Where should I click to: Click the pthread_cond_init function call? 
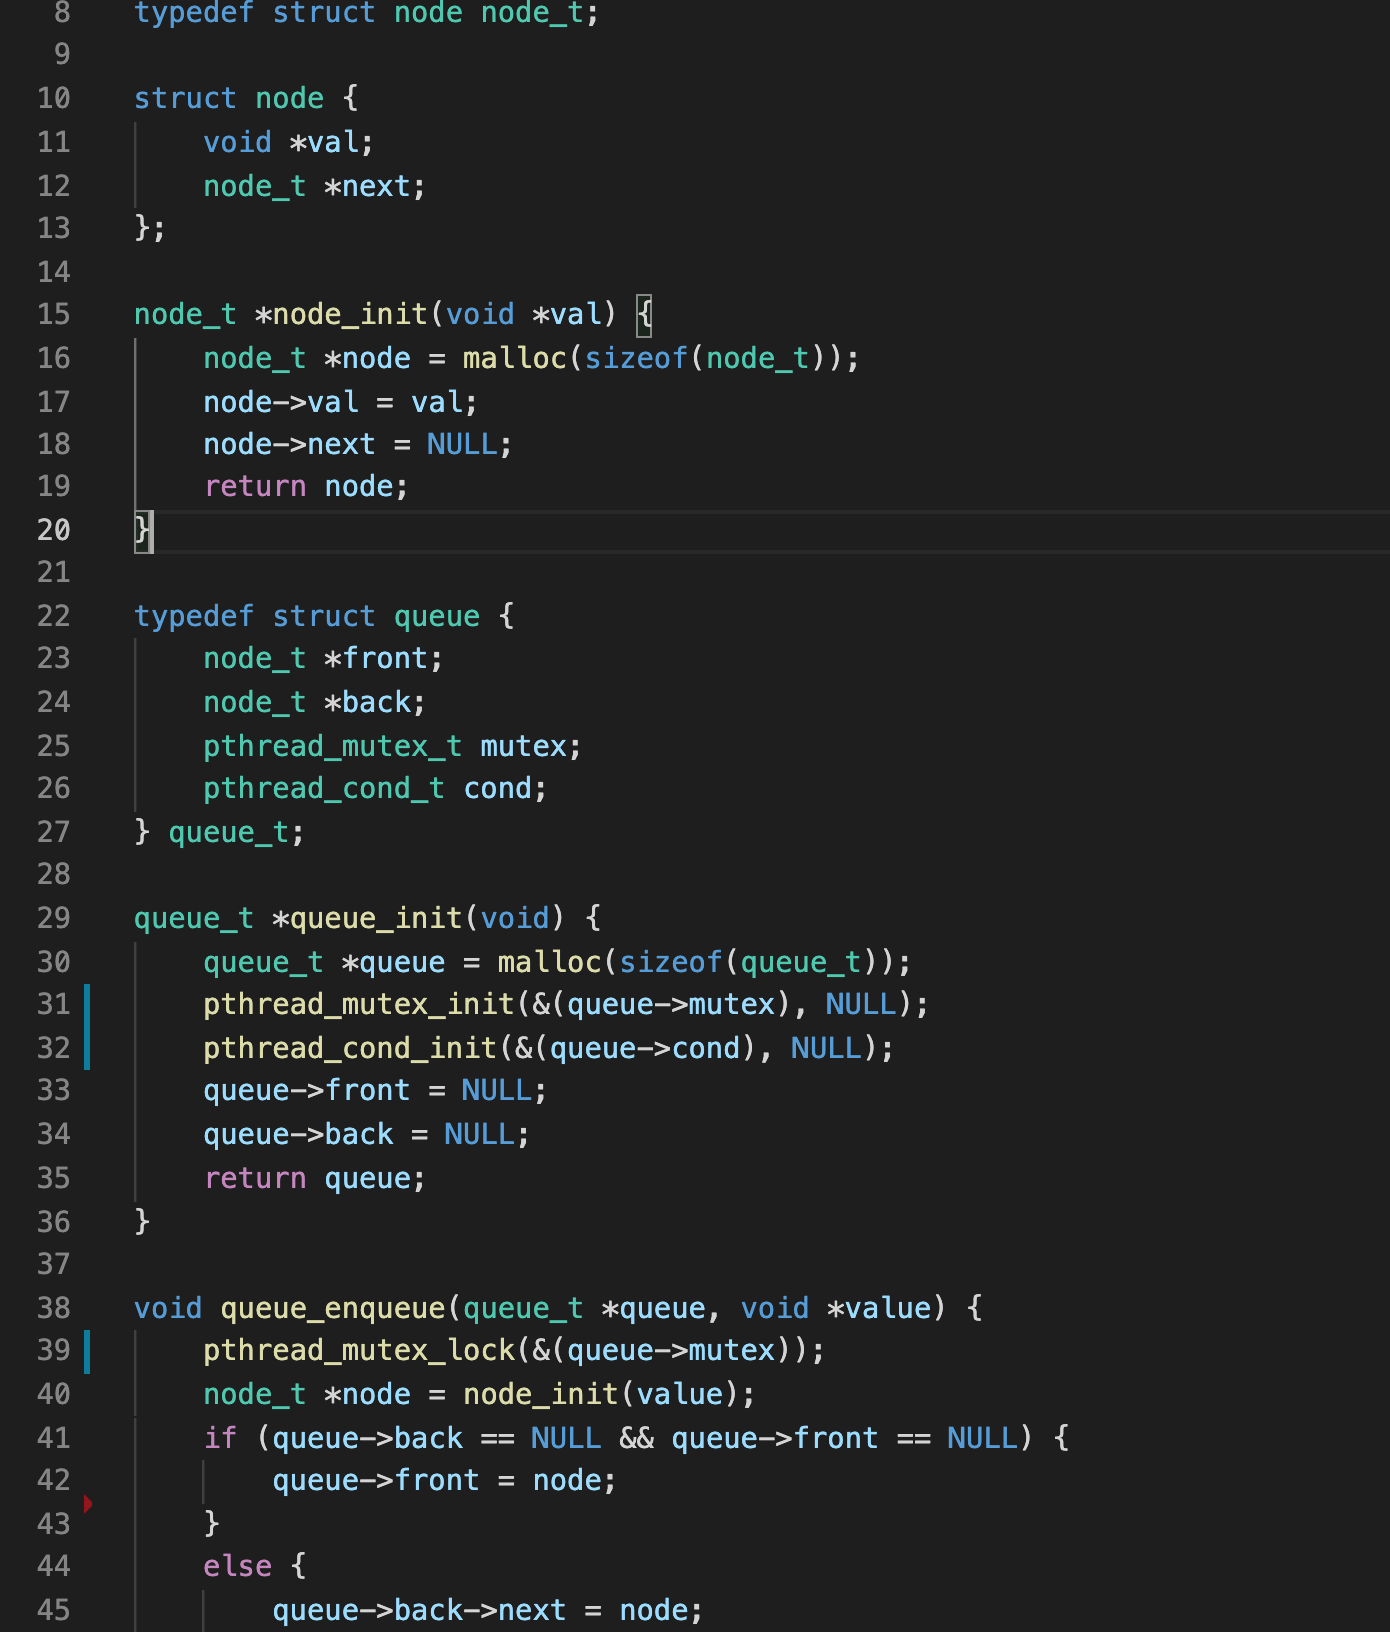point(349,1048)
